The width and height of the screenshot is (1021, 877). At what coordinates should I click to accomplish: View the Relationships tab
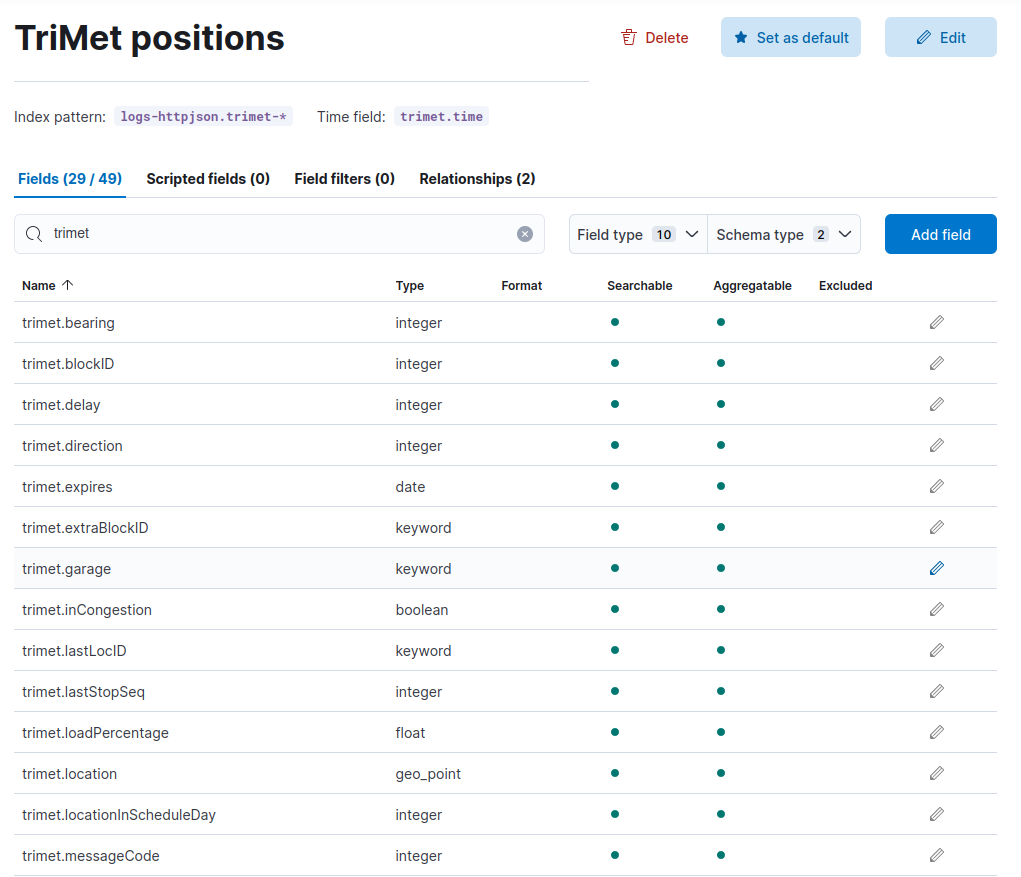pyautogui.click(x=477, y=179)
